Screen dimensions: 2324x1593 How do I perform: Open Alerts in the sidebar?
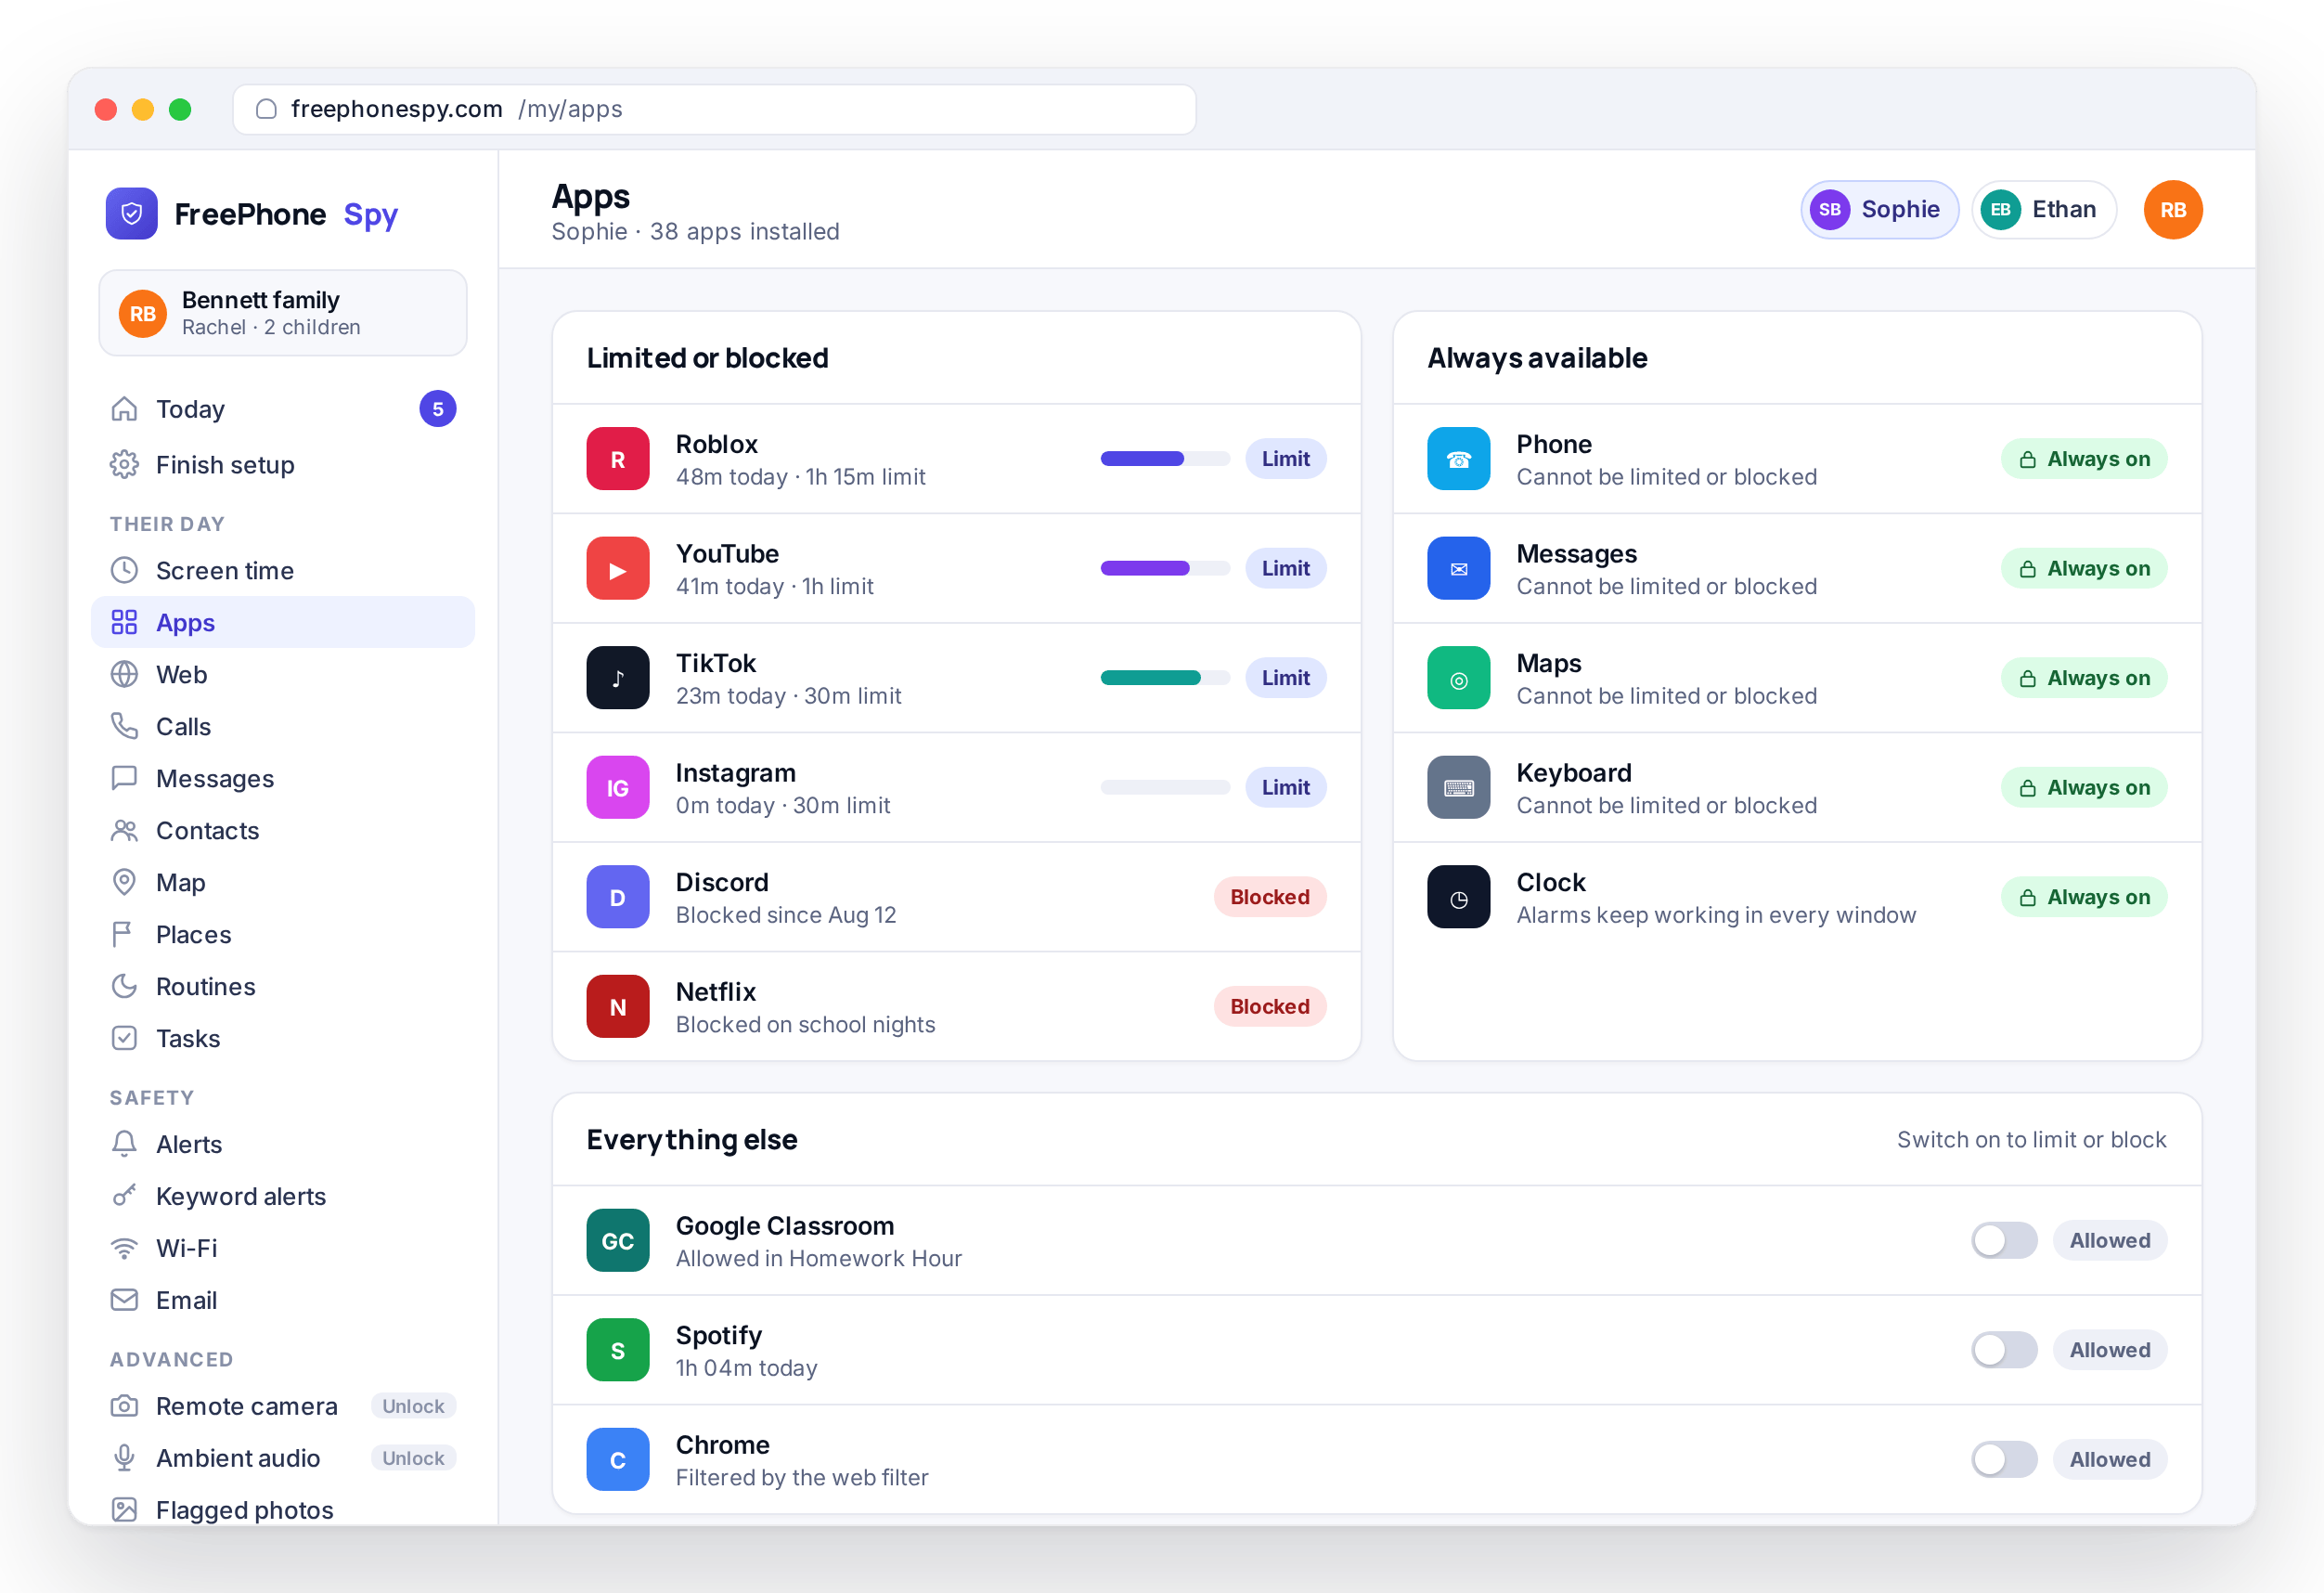(x=283, y=1145)
